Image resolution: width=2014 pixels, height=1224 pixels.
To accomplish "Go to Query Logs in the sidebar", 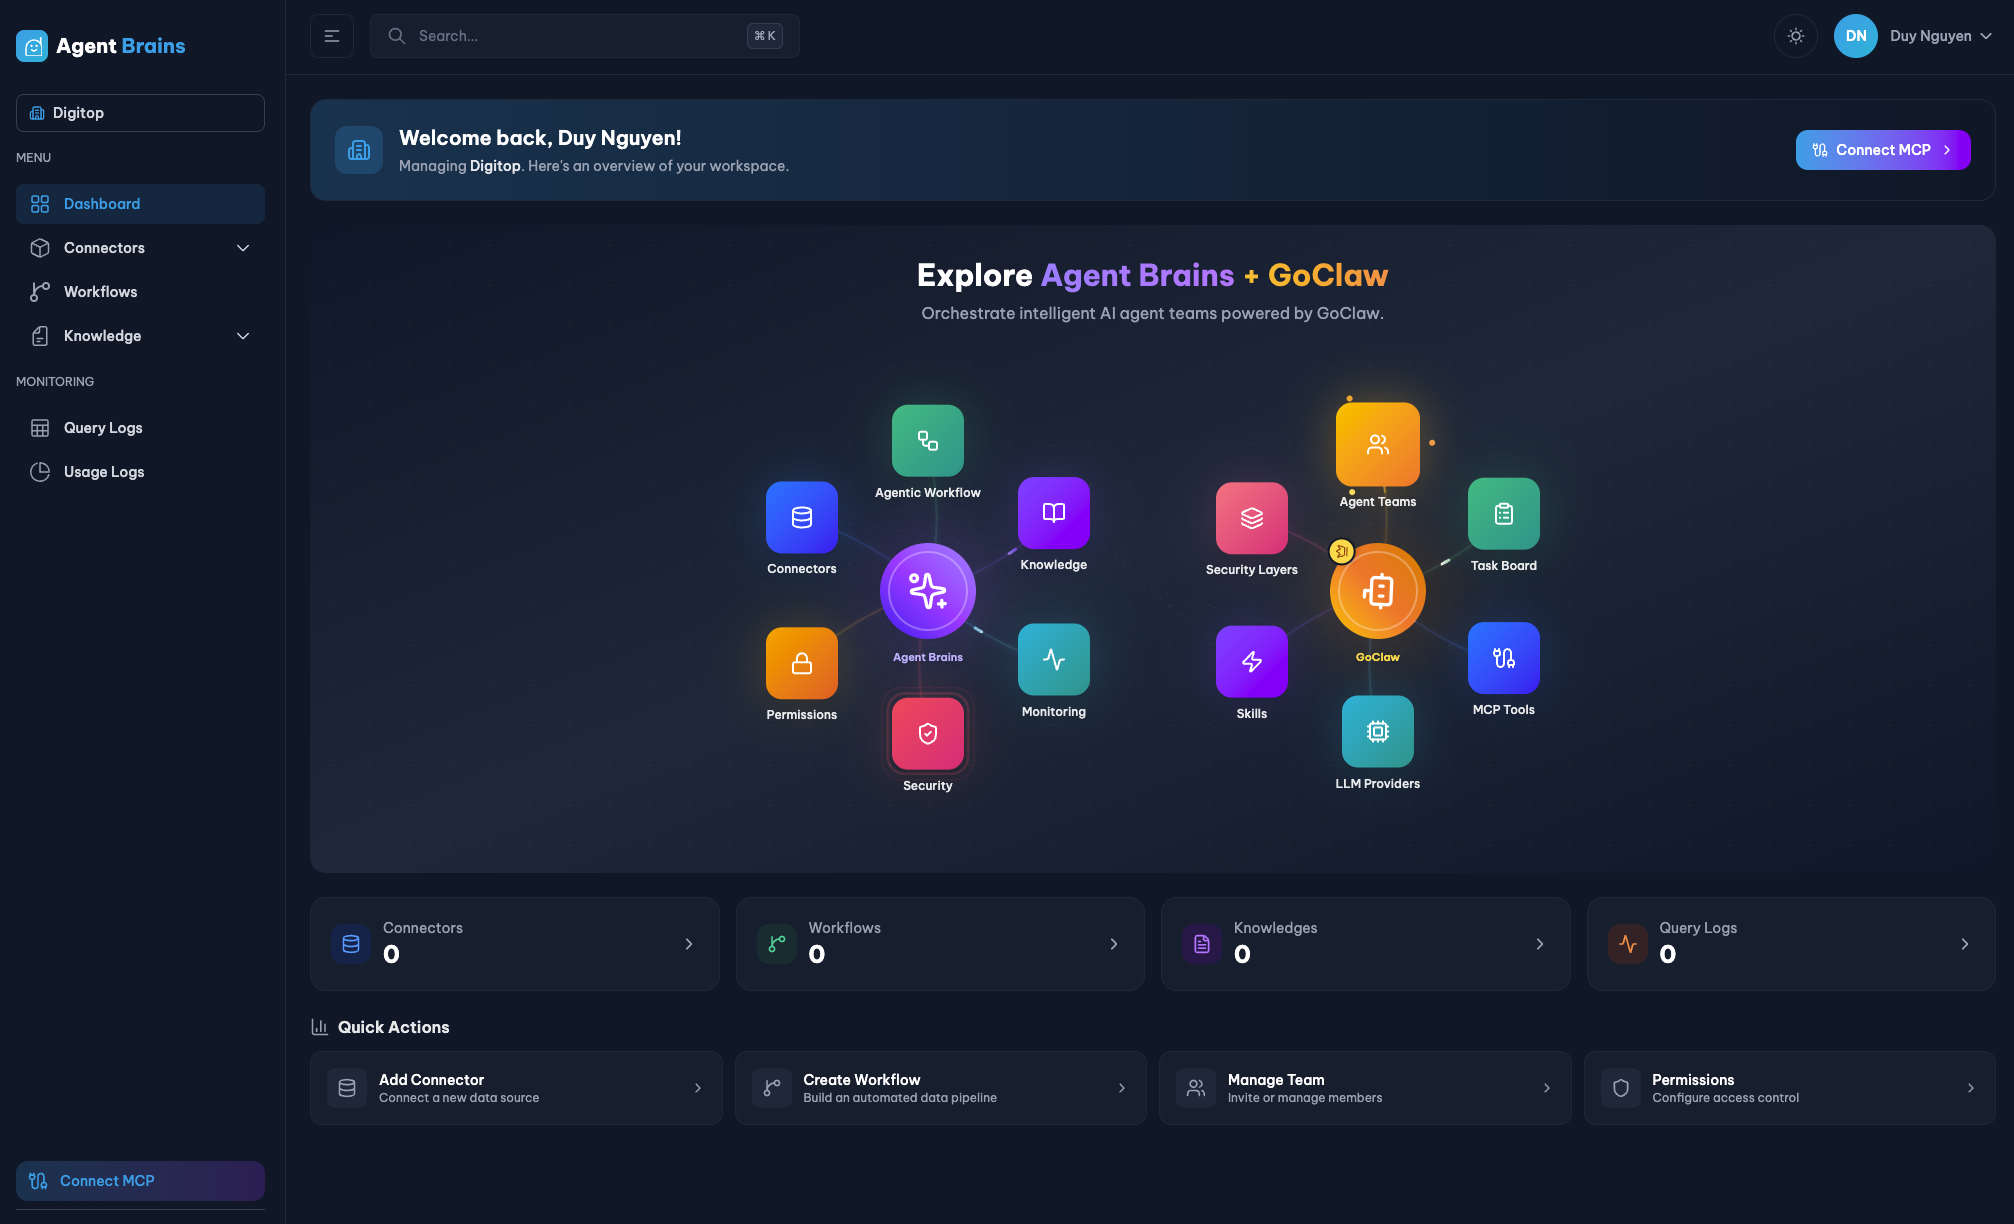I will [x=103, y=427].
